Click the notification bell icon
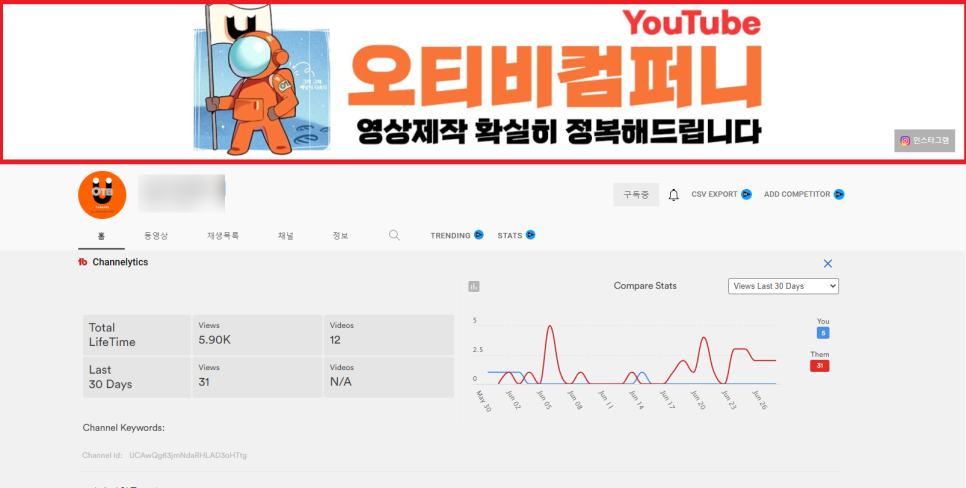The image size is (966, 488). 673,195
